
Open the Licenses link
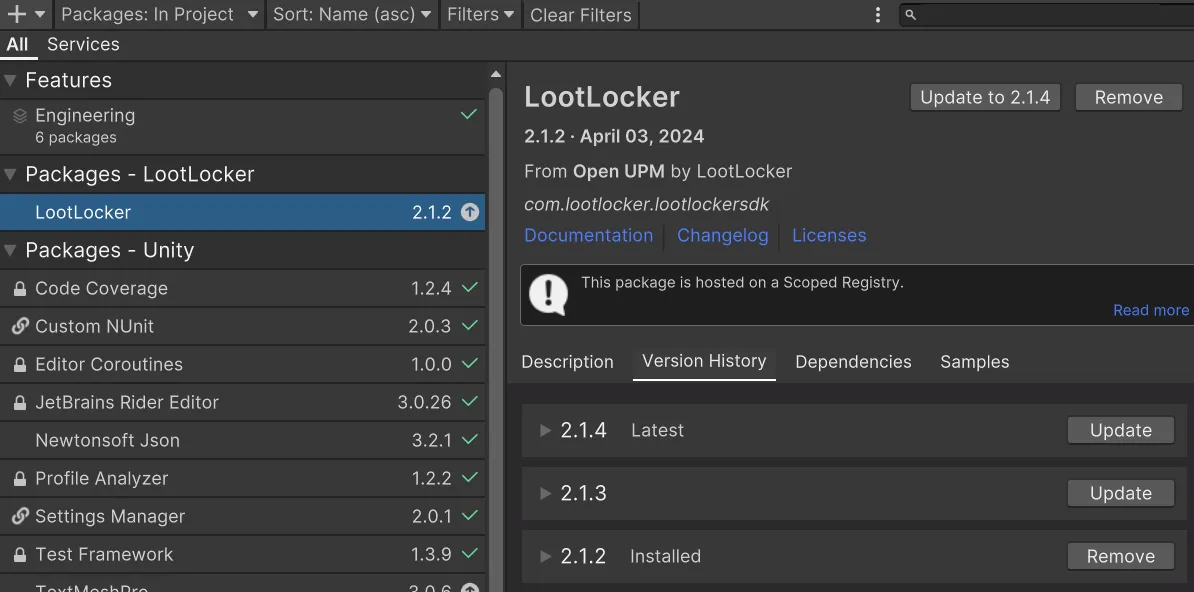pos(829,235)
